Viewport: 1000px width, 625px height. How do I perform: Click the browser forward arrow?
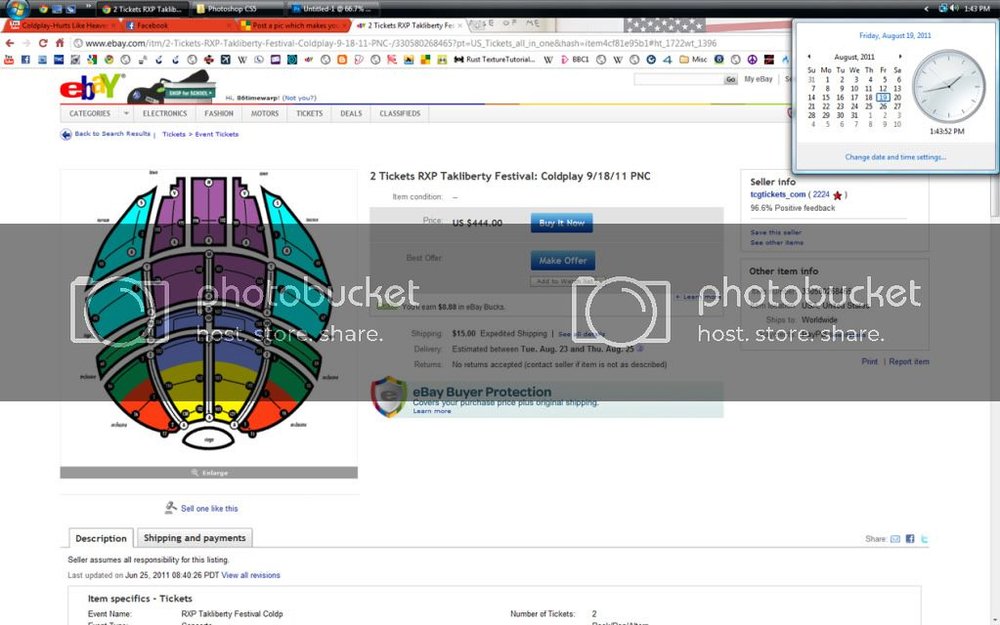click(26, 43)
